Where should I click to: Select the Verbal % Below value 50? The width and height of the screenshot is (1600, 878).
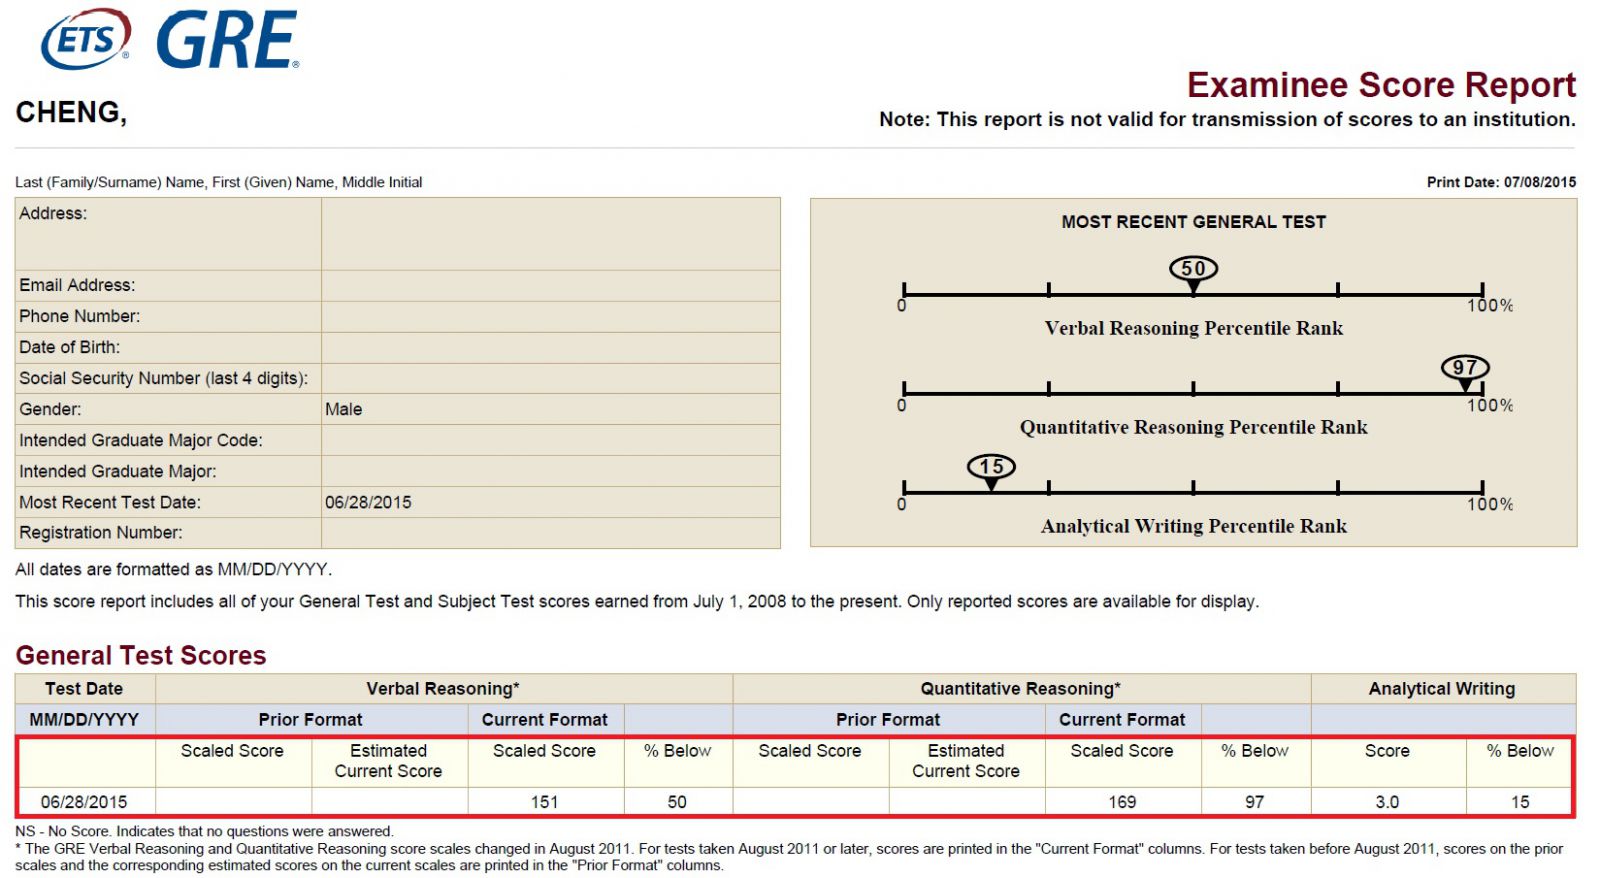[x=677, y=802]
